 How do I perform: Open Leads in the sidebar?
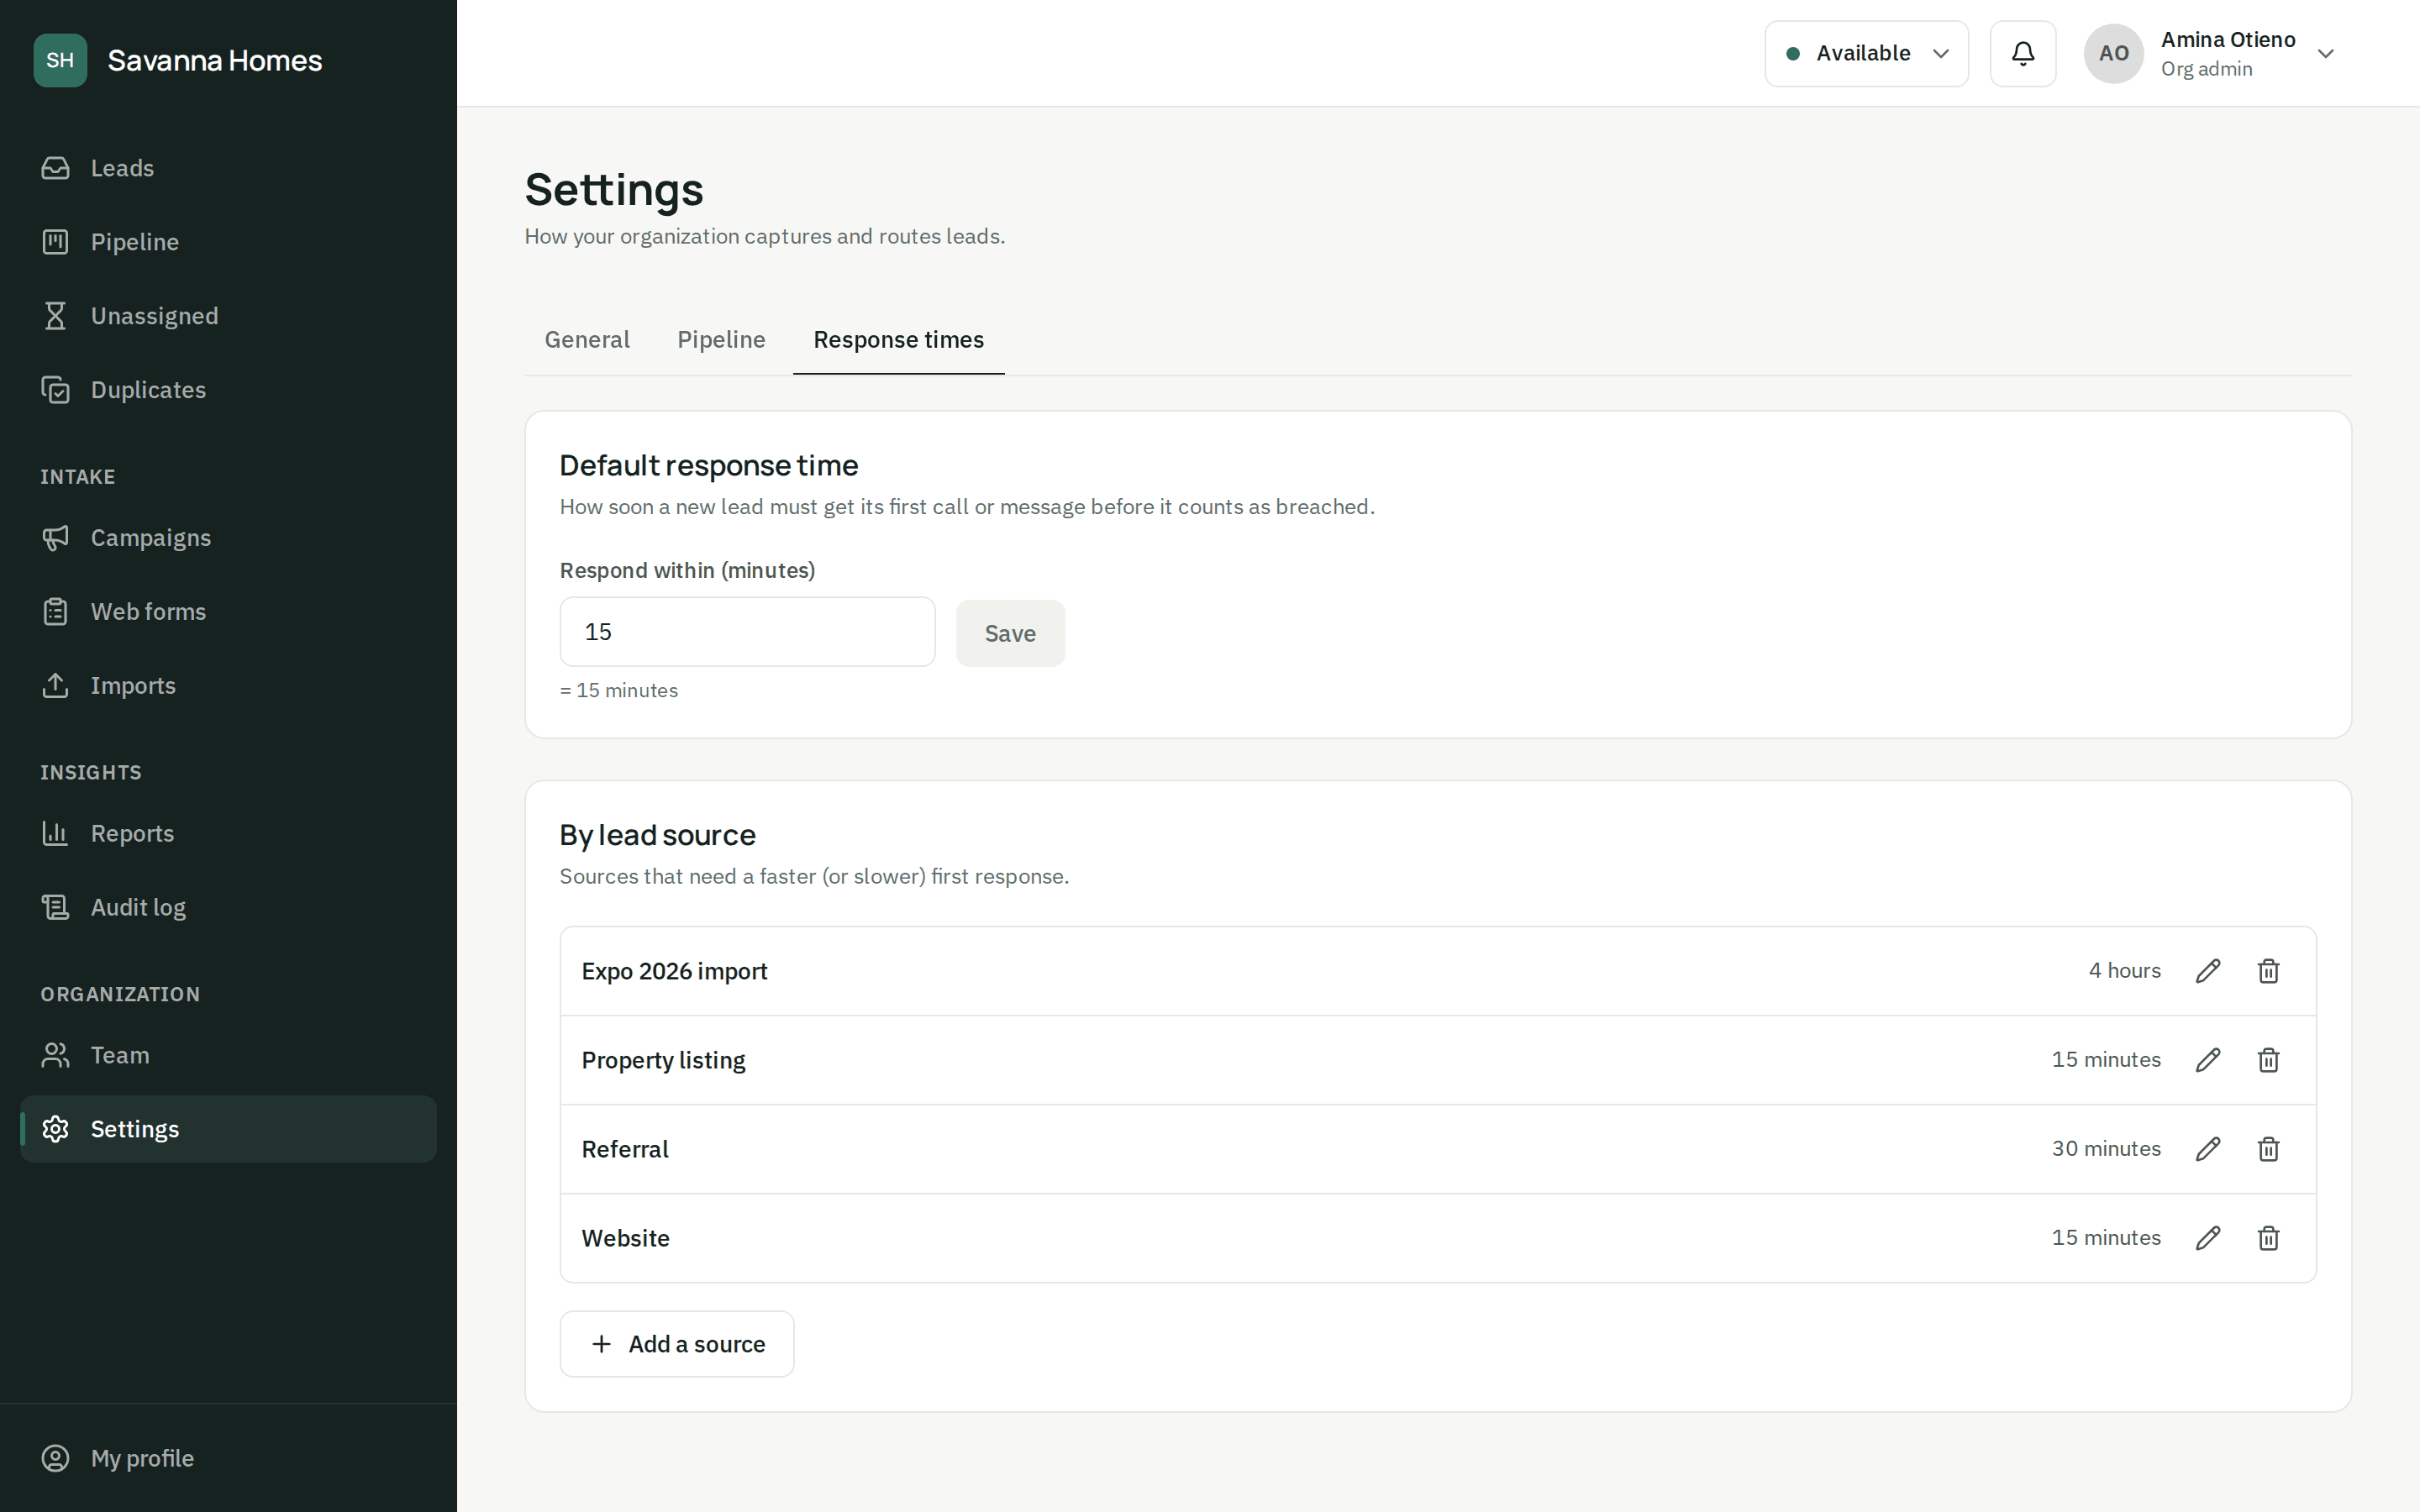[228, 168]
